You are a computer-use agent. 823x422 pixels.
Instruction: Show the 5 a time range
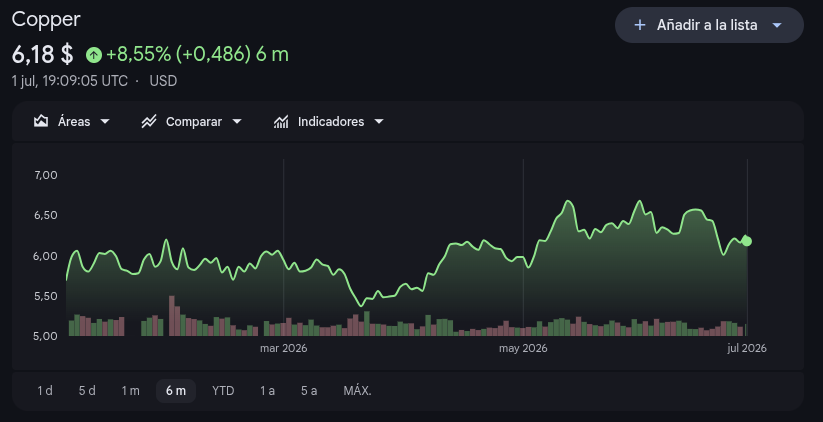pos(309,391)
